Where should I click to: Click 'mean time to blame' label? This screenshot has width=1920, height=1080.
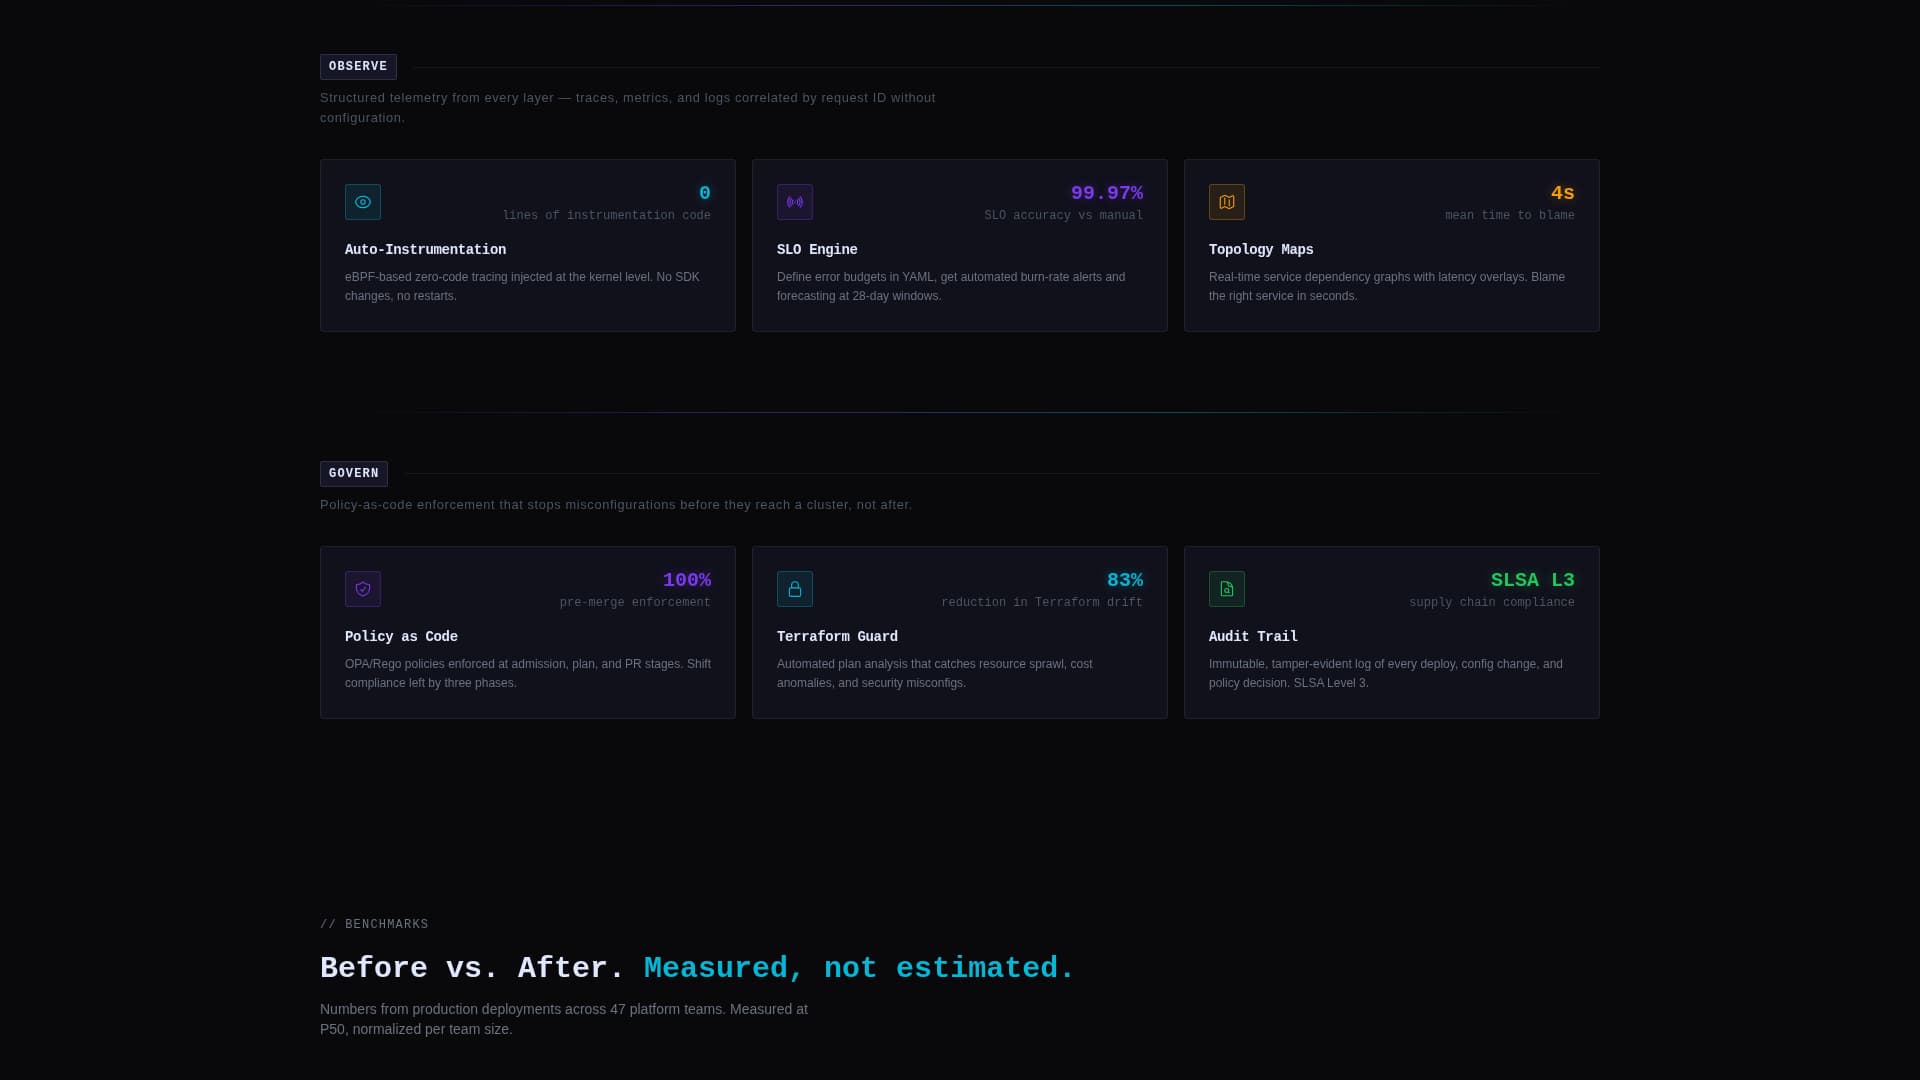[1510, 216]
